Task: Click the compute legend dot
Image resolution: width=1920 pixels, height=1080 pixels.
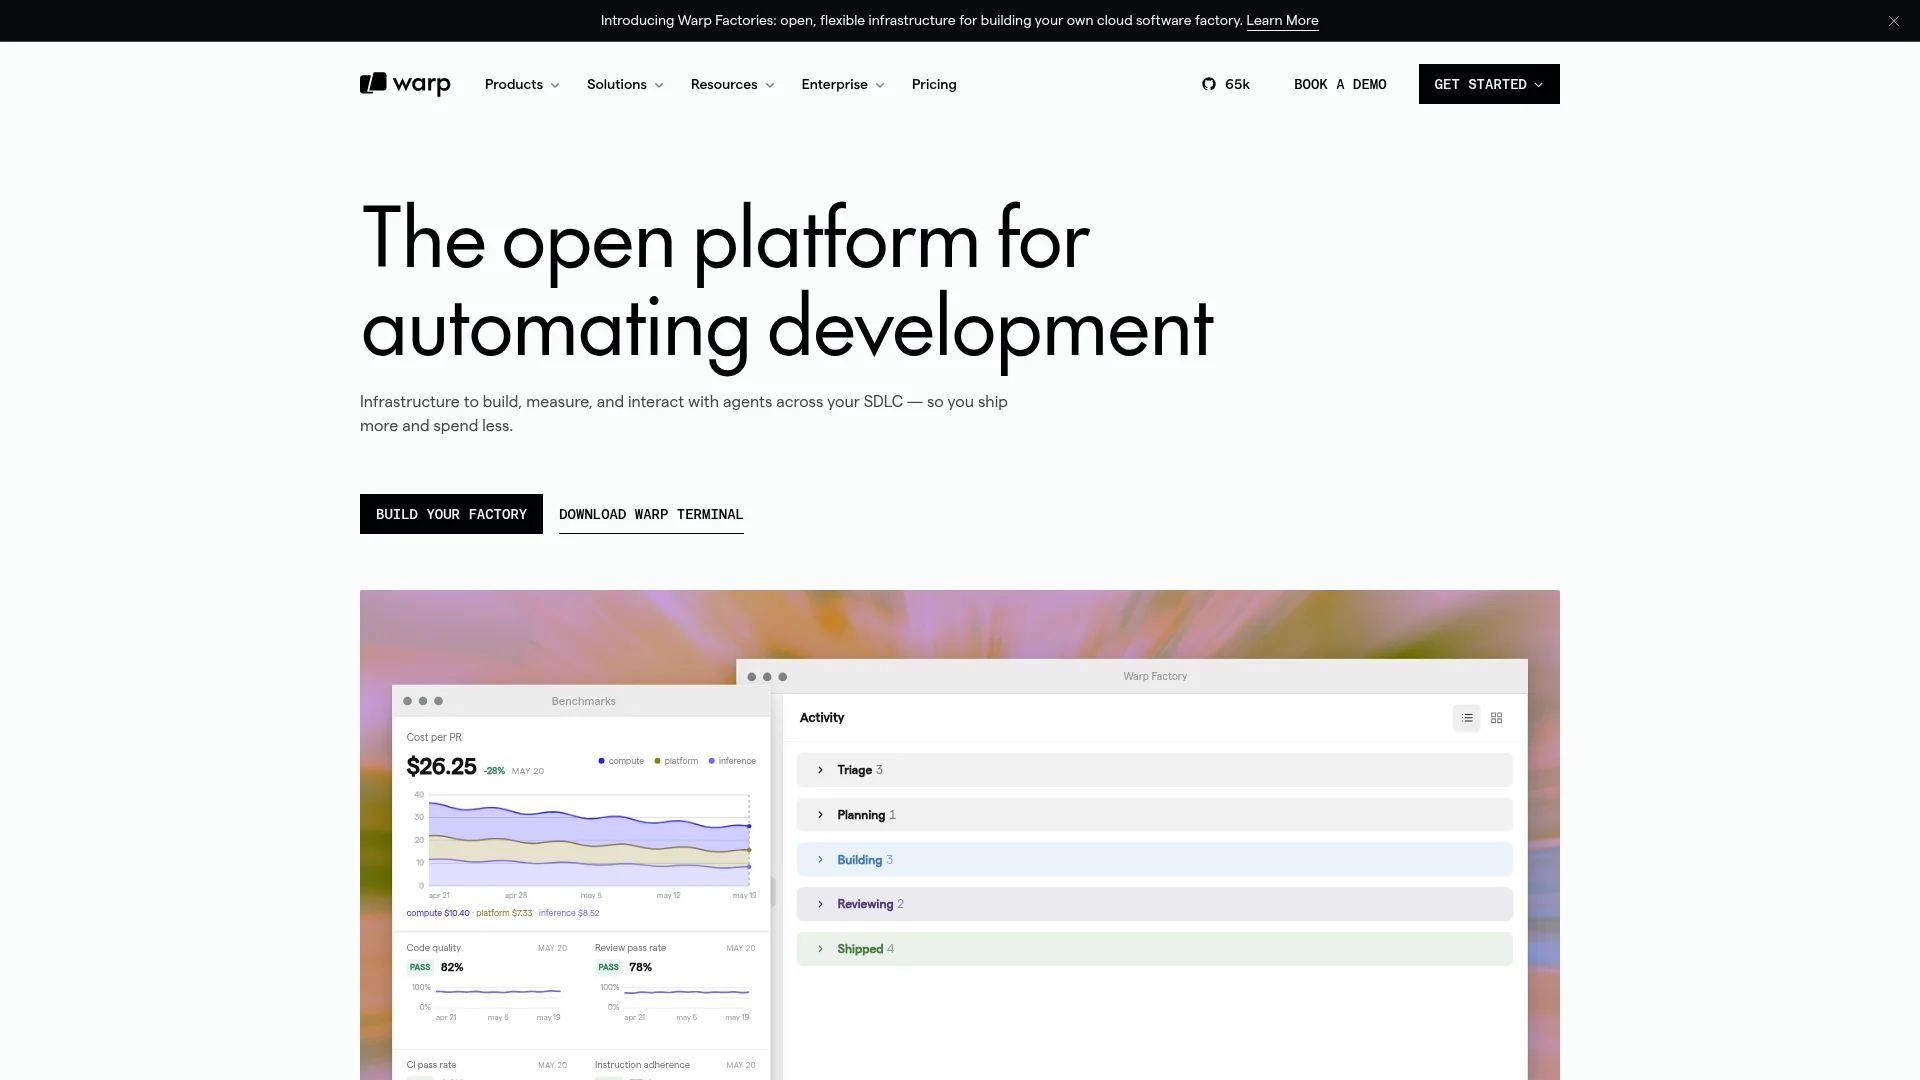Action: tap(601, 761)
